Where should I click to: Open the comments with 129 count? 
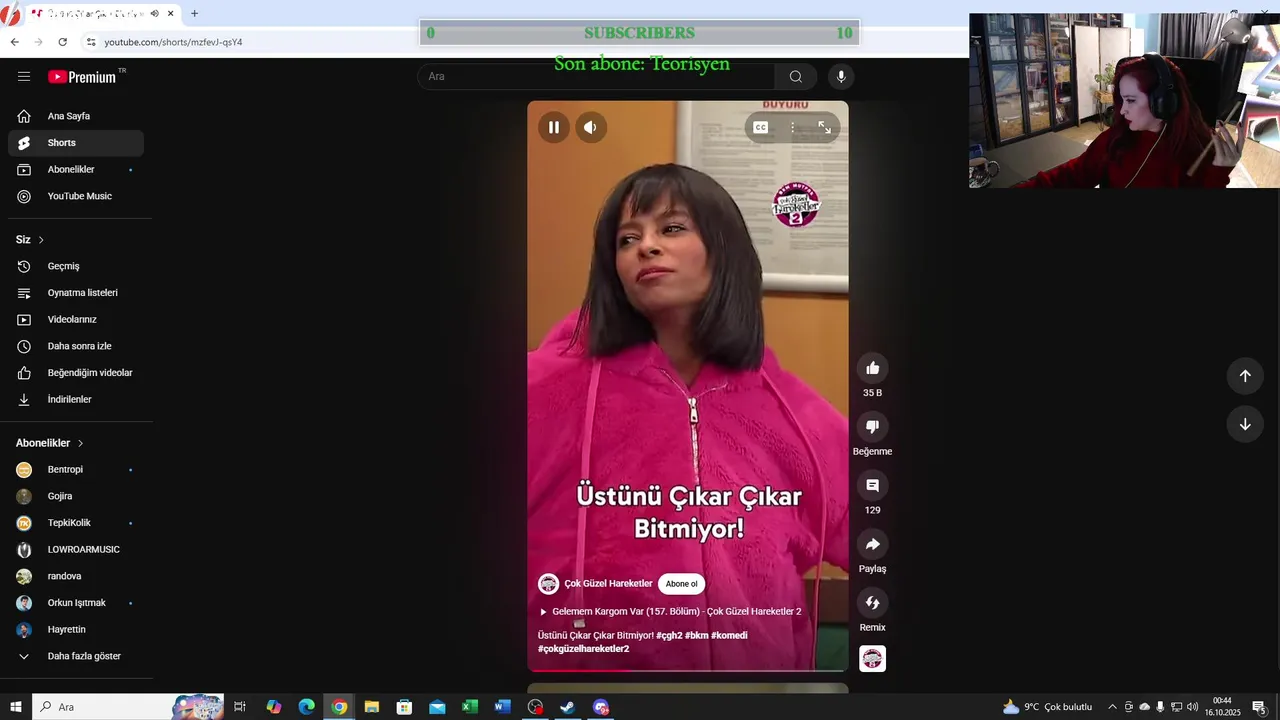[x=873, y=485]
